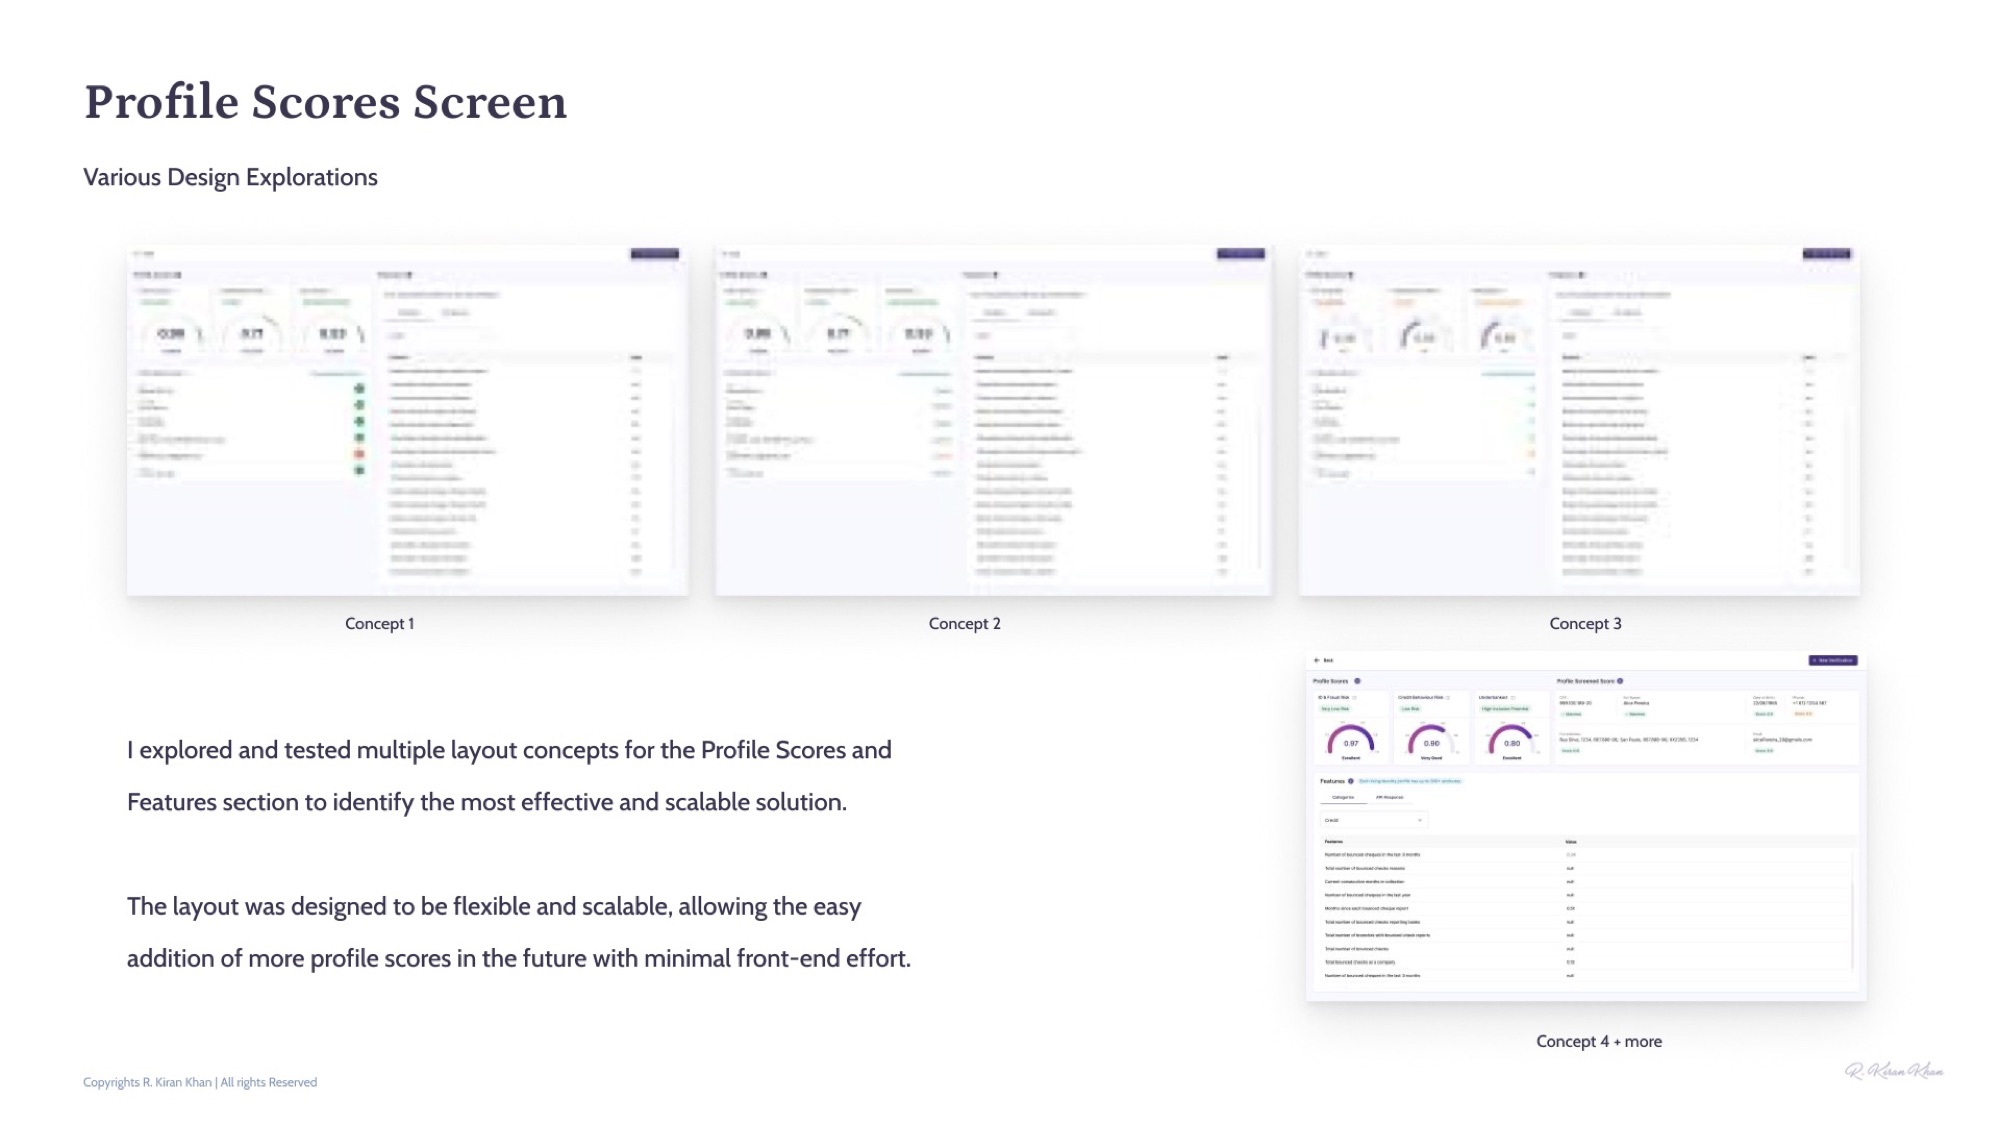Click the first features table row in Concept 4
2000x1125 pixels.
coord(1586,855)
